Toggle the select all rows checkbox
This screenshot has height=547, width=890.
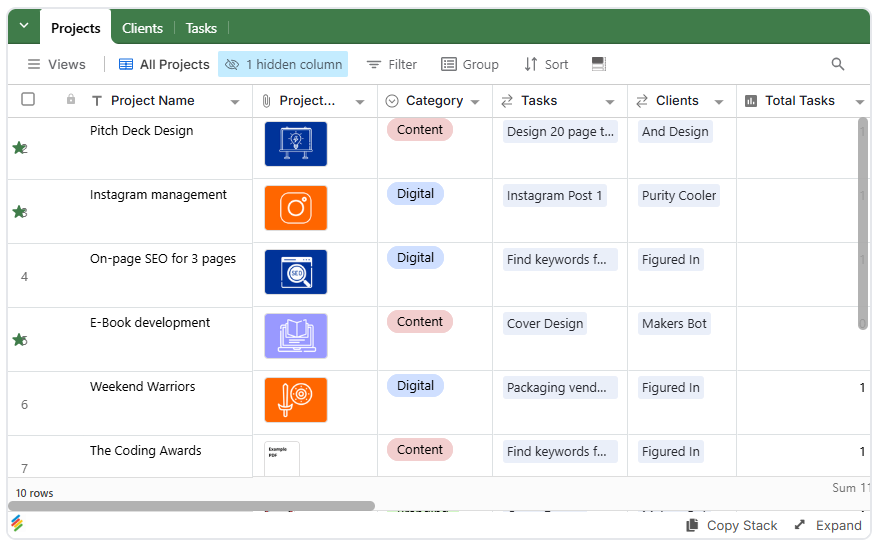click(28, 99)
